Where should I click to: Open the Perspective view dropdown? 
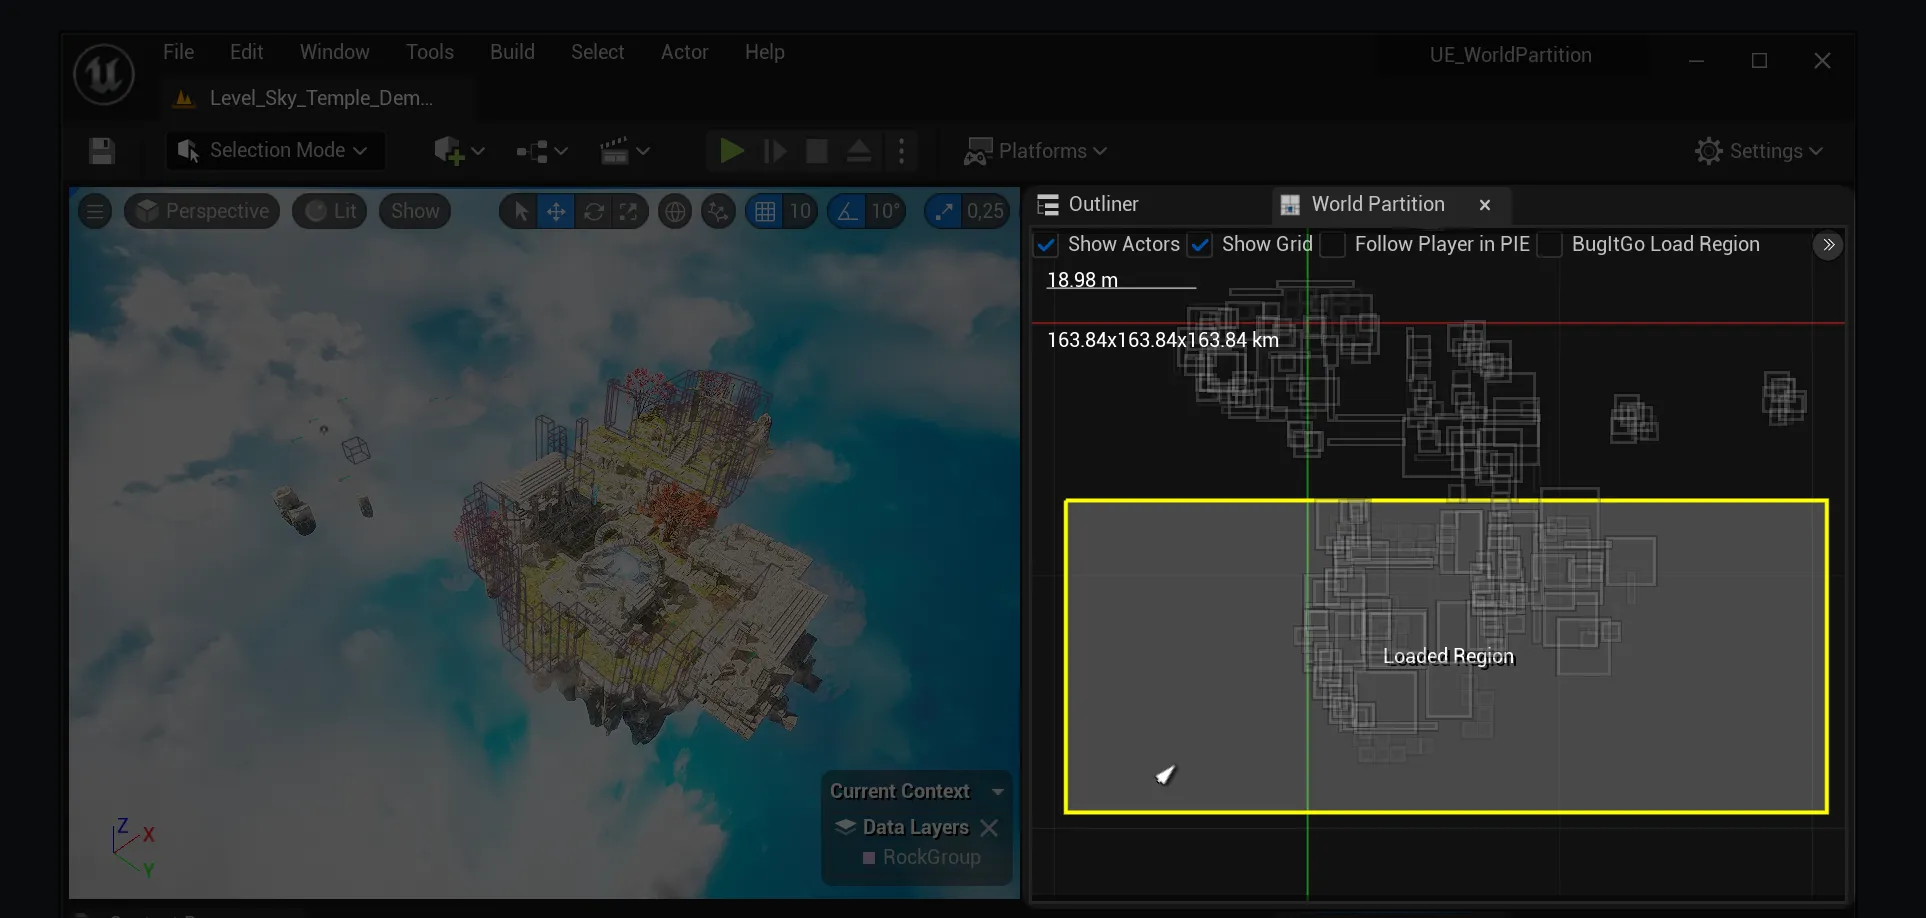pos(201,211)
